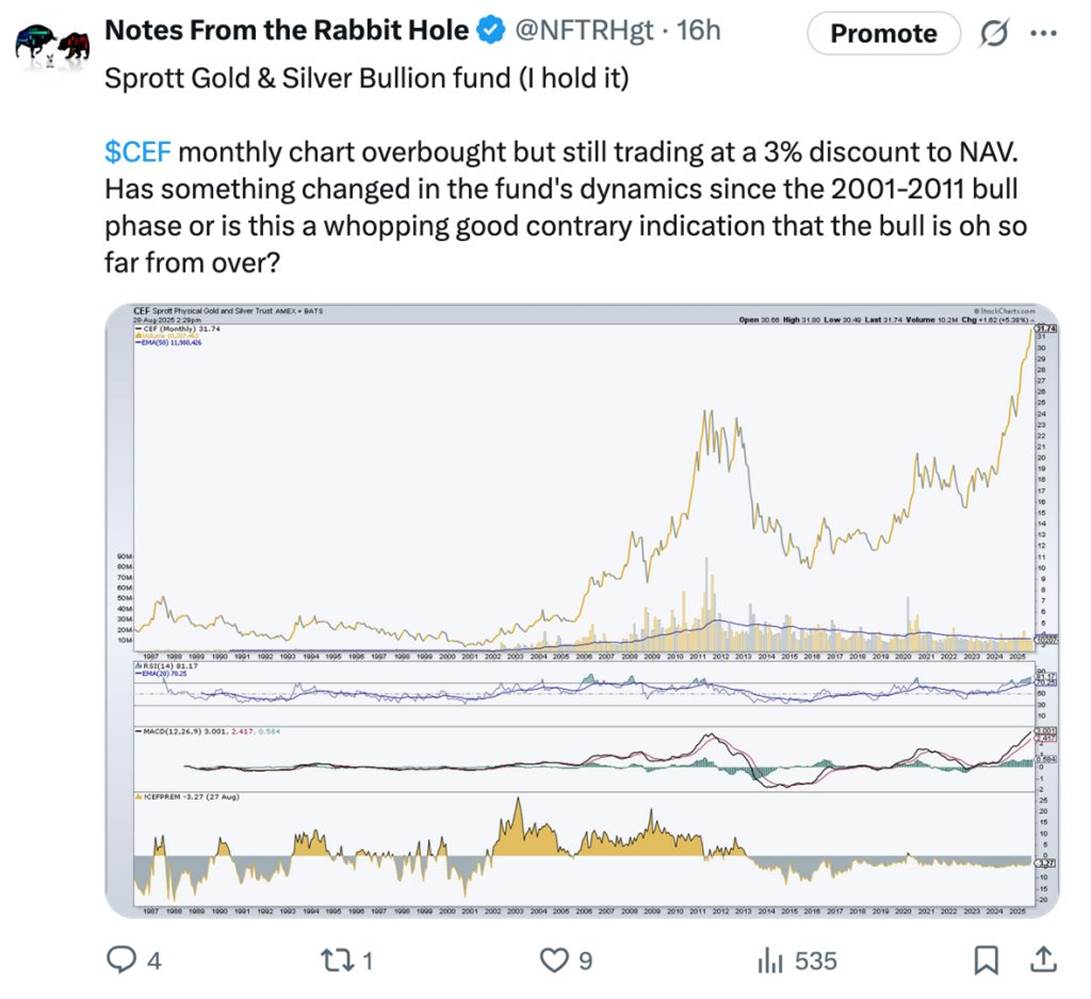
Task: Click the share upload arrow icon
Action: pos(1042,961)
